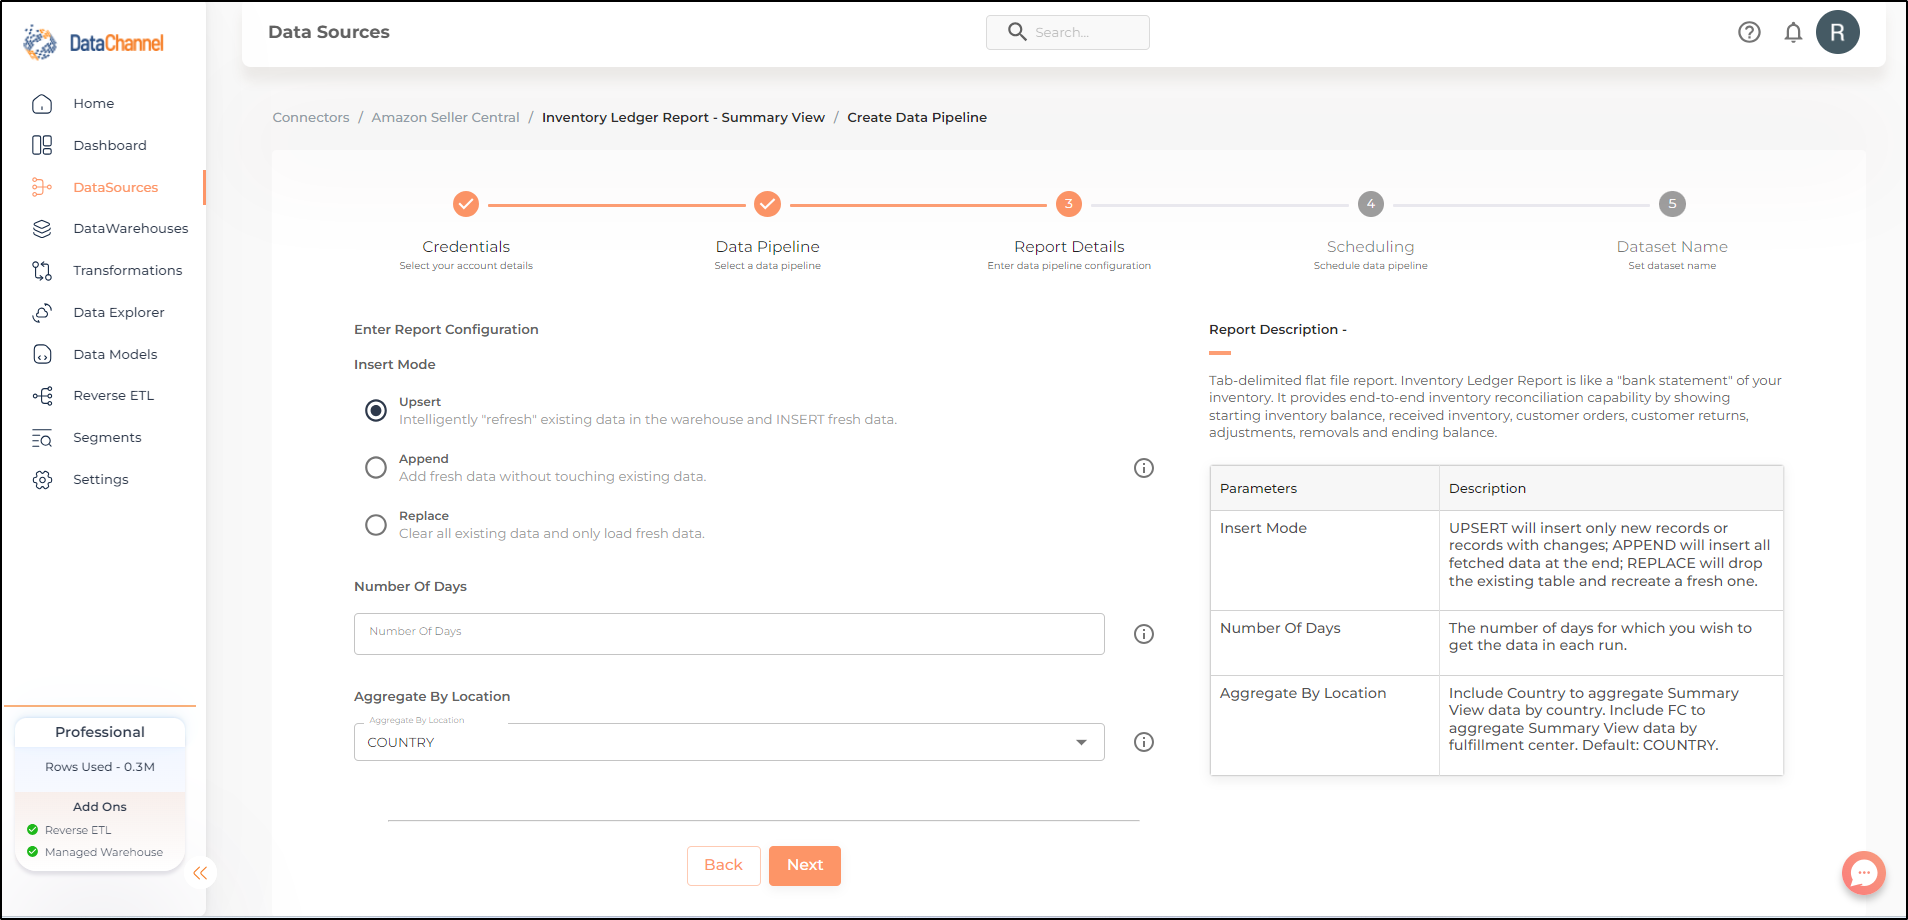The height and width of the screenshot is (920, 1908).
Task: Click the Back button
Action: (x=724, y=866)
